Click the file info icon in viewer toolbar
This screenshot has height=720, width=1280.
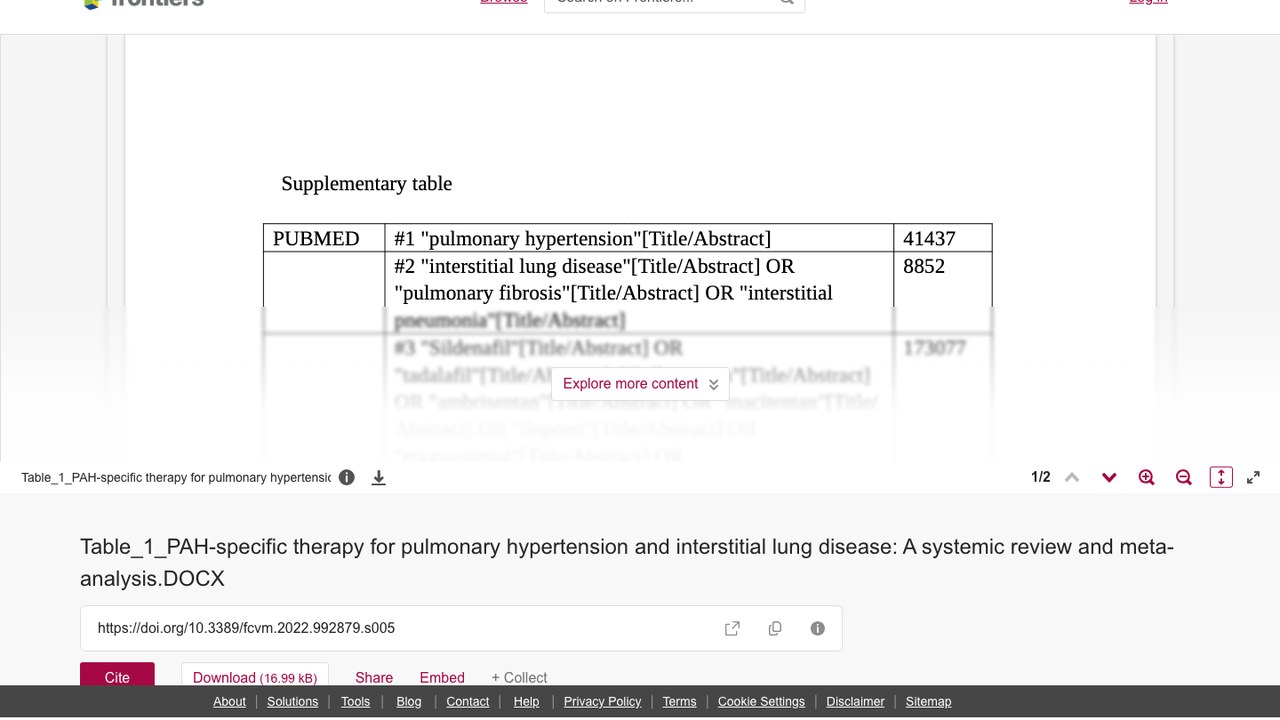(x=347, y=478)
